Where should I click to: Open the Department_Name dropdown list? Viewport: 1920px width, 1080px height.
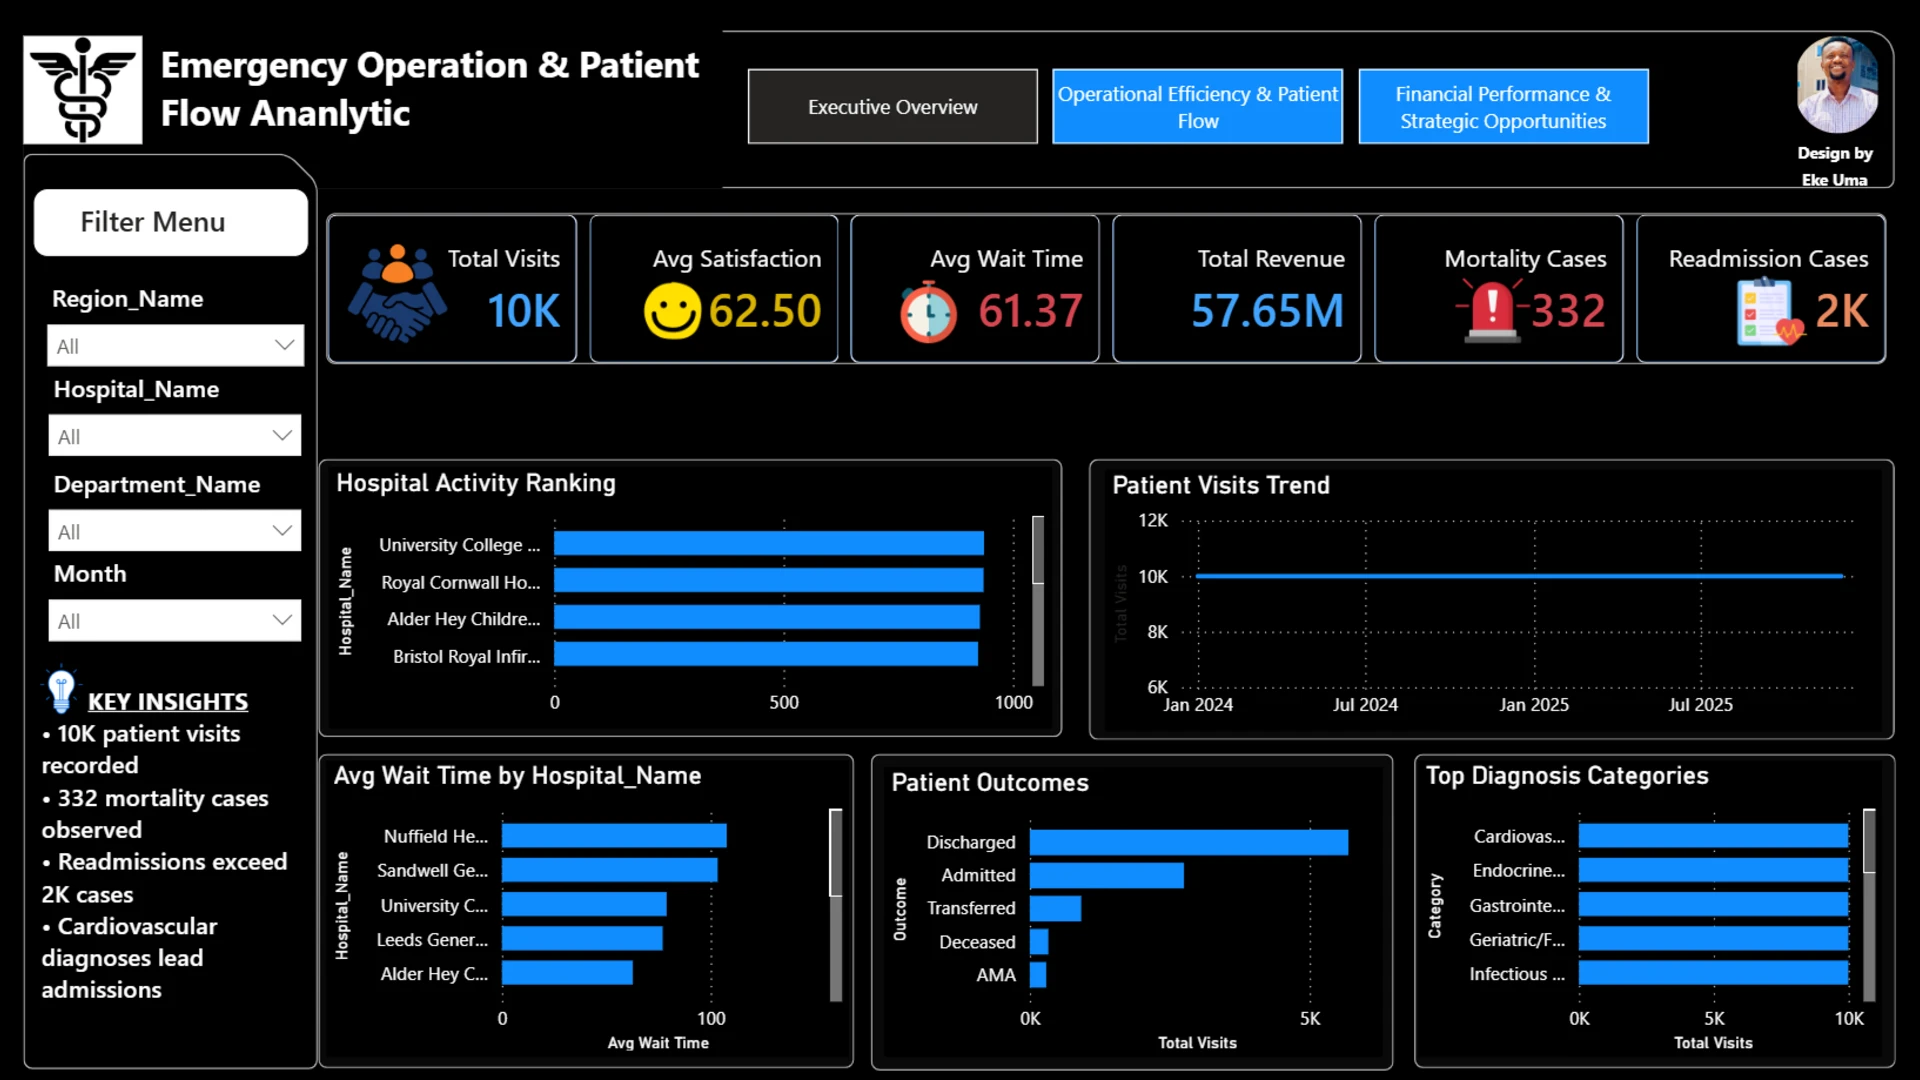(175, 531)
